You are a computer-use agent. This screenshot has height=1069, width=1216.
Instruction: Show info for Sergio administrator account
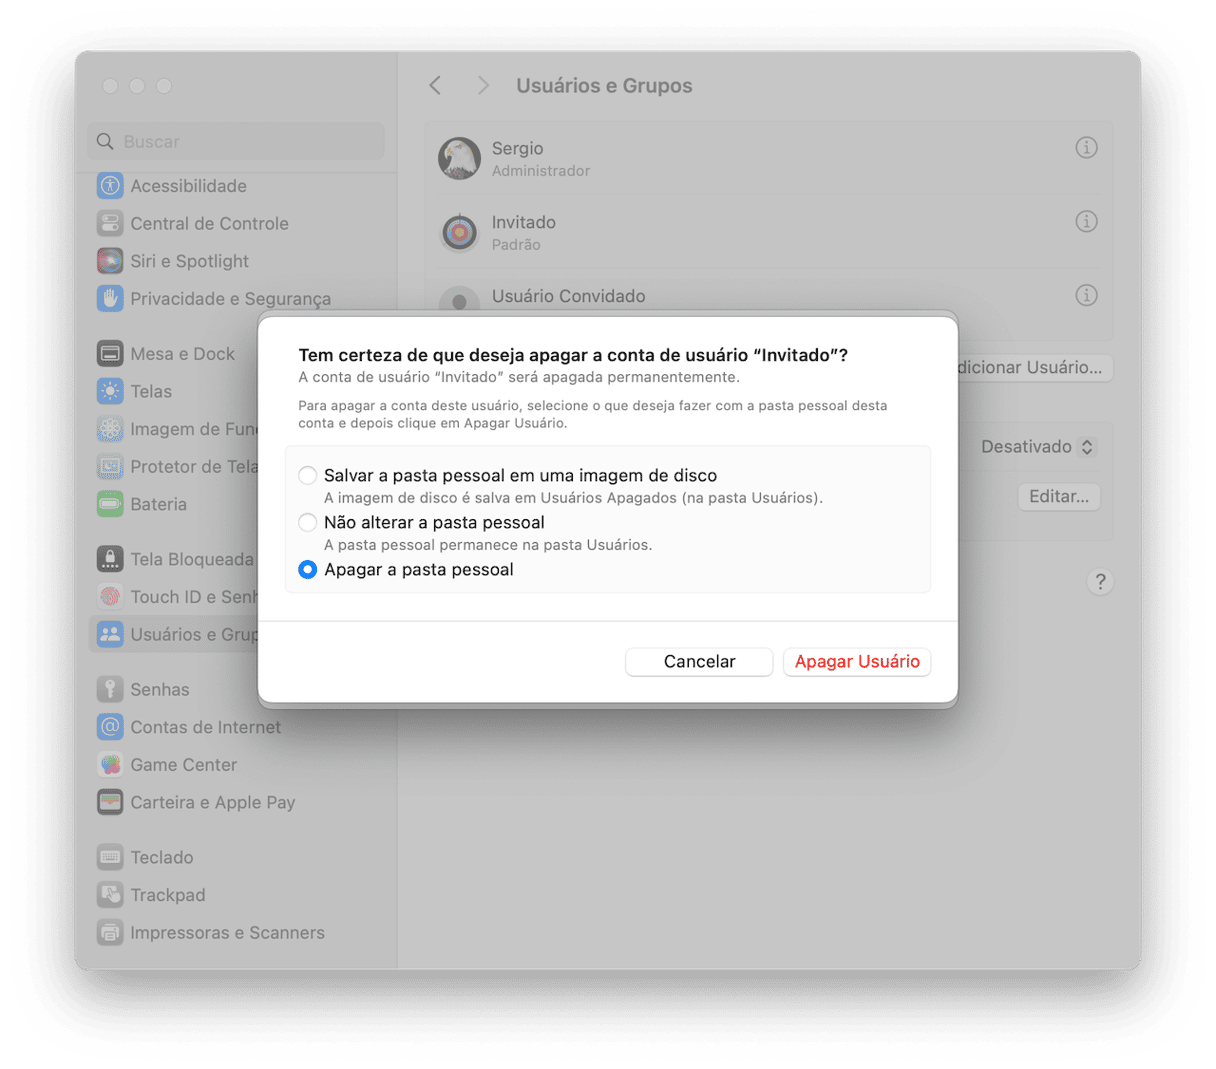(x=1086, y=148)
